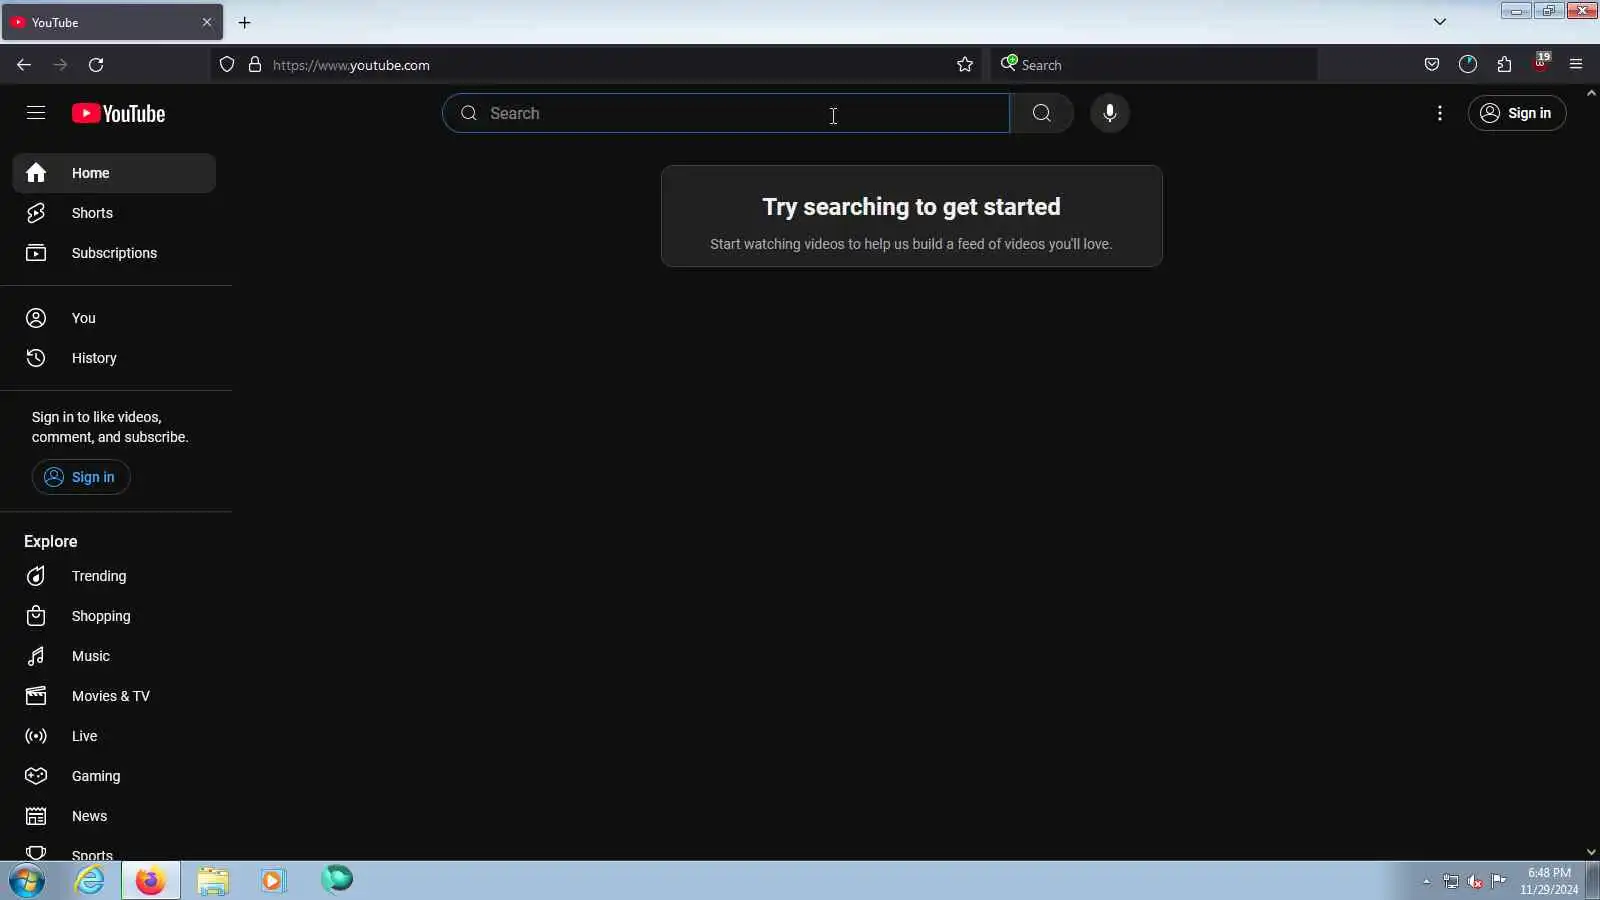The width and height of the screenshot is (1600, 900).
Task: Click the page scrollbar up arrow
Action: click(1592, 93)
